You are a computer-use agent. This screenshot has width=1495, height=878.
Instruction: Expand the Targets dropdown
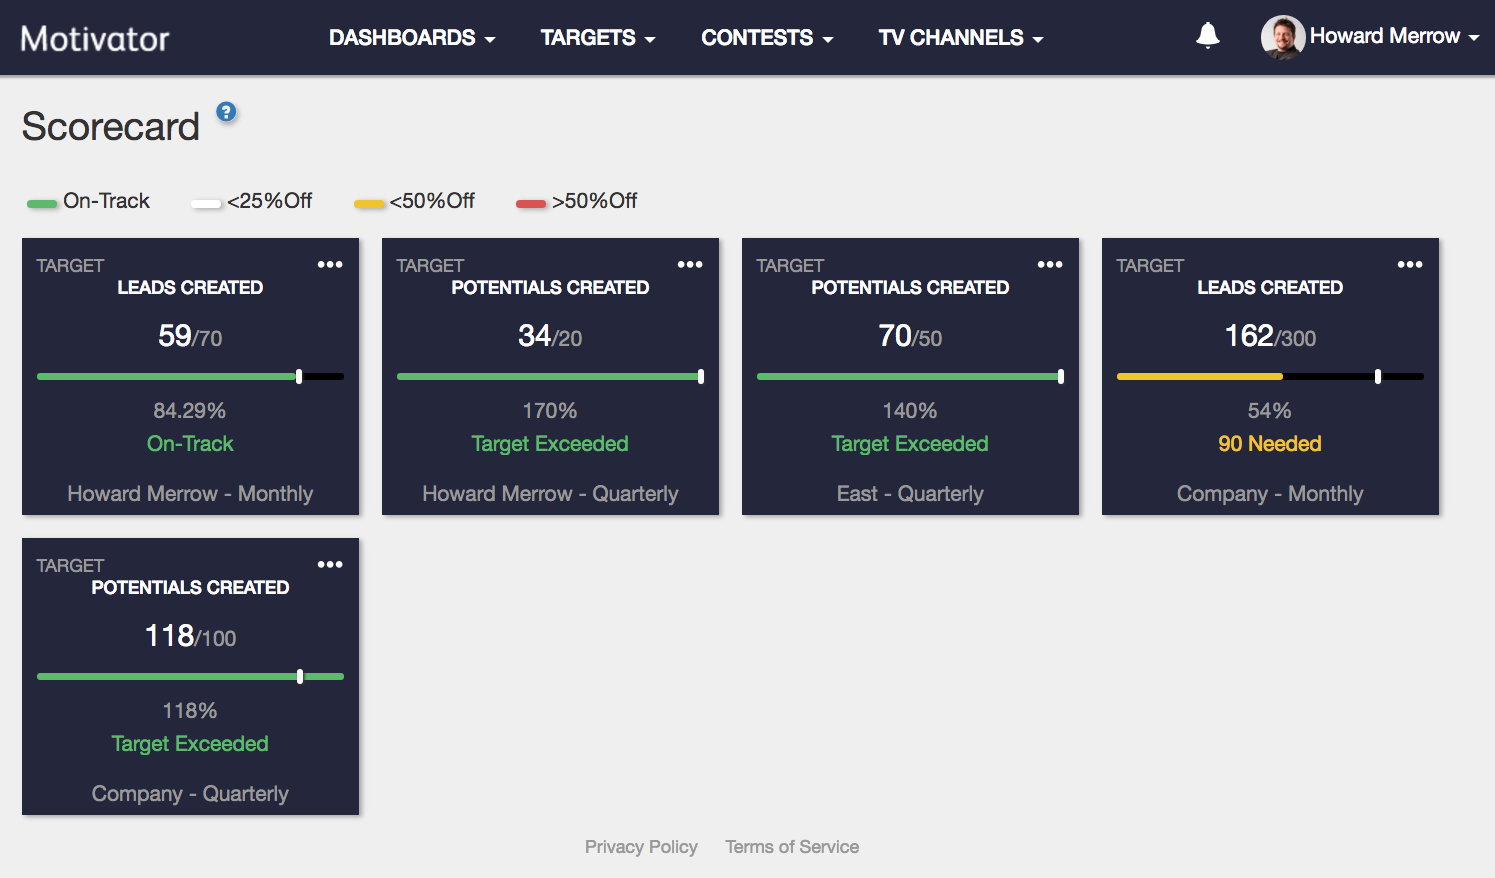click(598, 38)
